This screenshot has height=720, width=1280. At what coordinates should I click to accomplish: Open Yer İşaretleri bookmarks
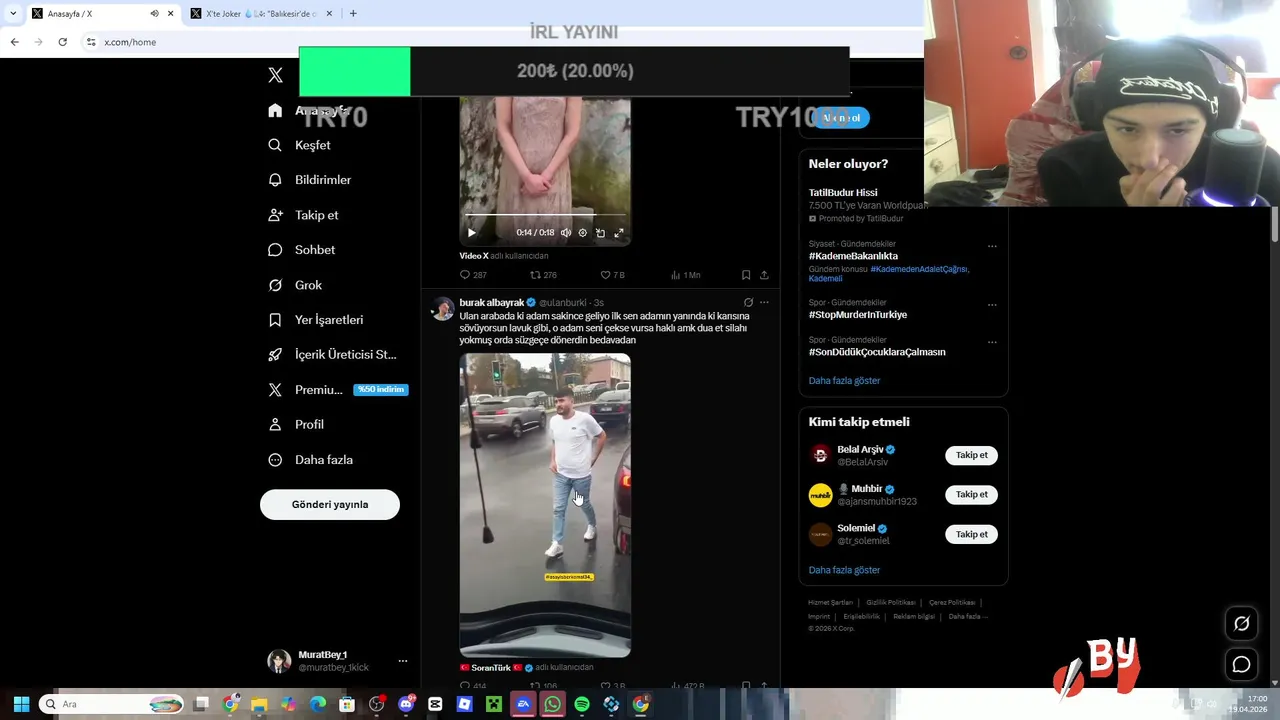(x=315, y=320)
